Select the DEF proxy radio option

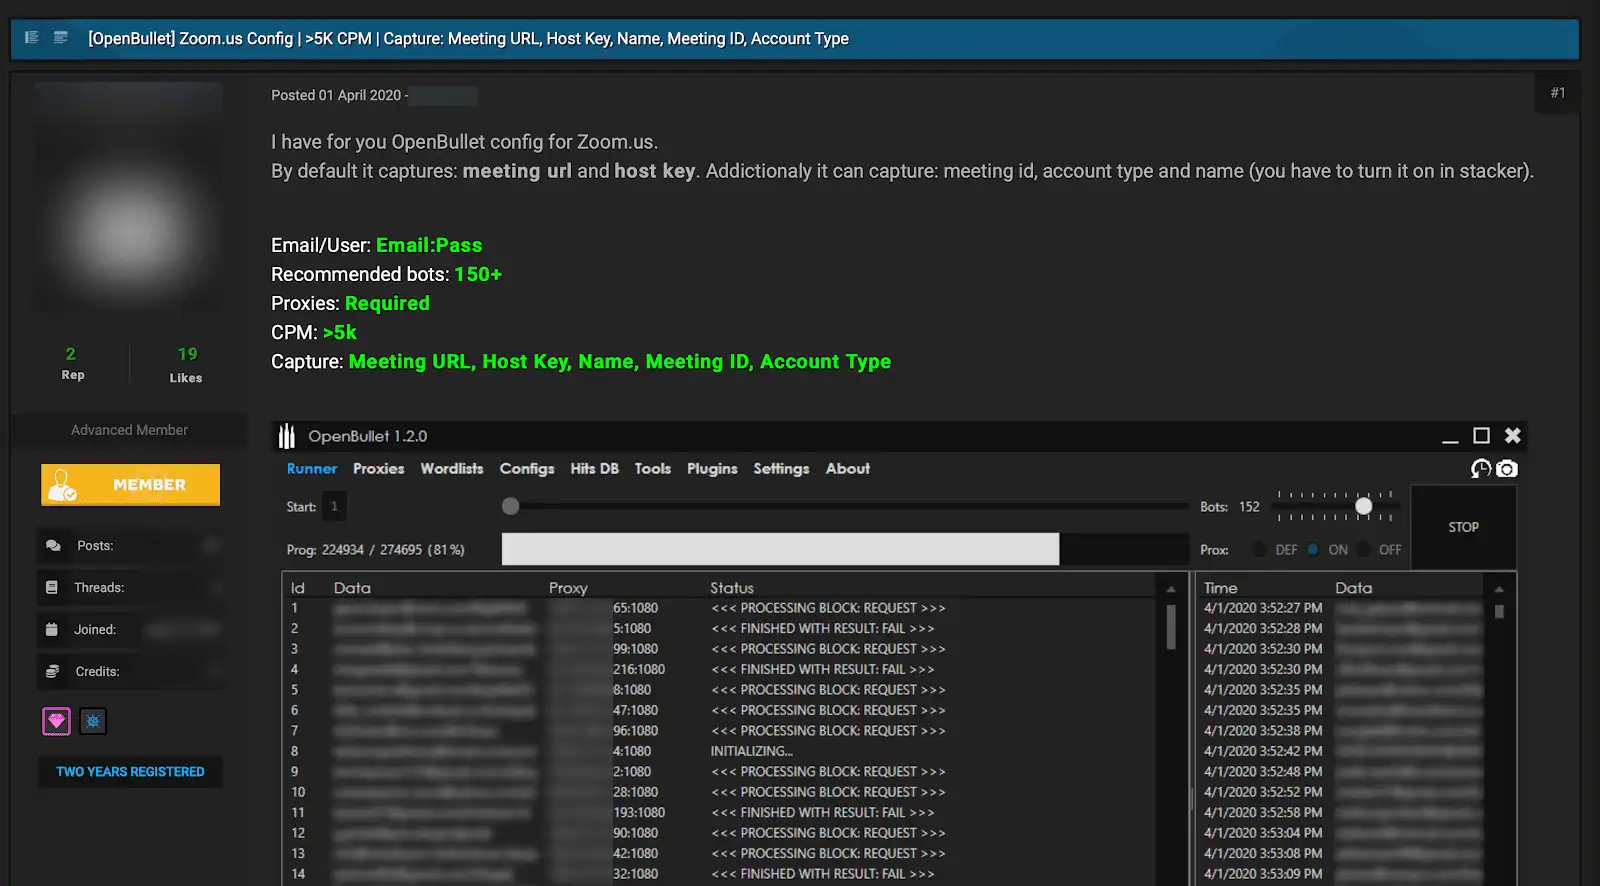coord(1260,550)
